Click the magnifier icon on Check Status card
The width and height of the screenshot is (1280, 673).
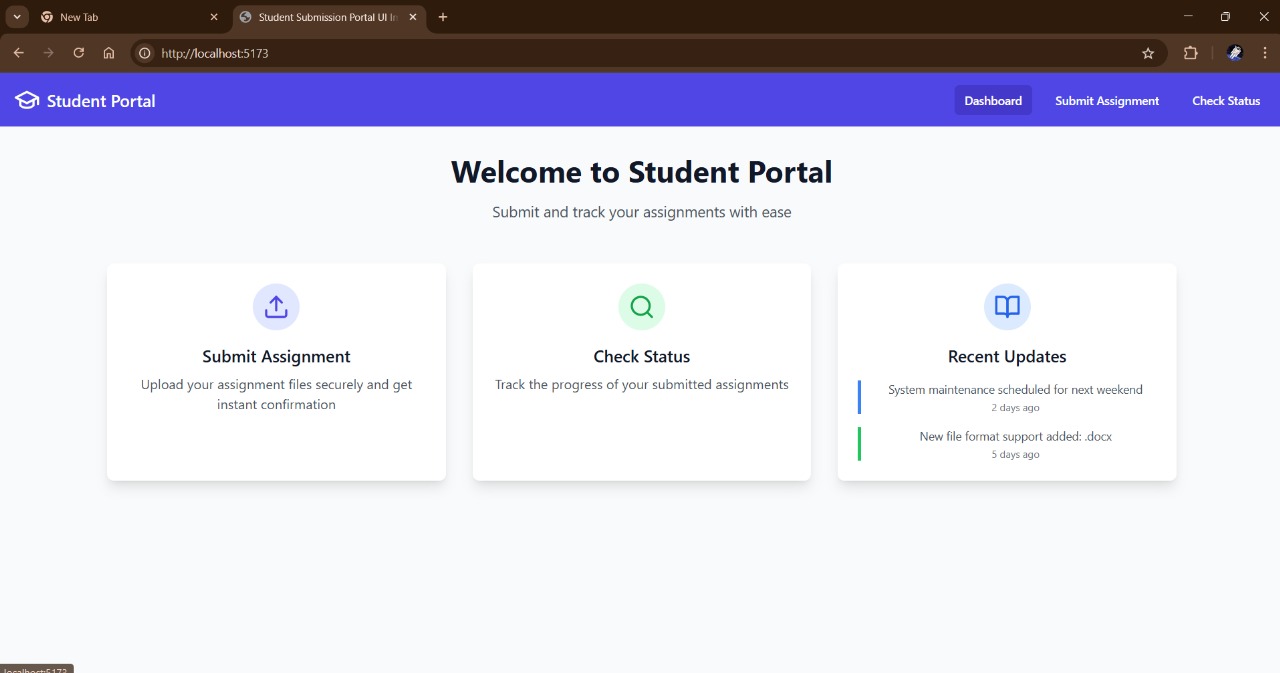click(x=641, y=306)
